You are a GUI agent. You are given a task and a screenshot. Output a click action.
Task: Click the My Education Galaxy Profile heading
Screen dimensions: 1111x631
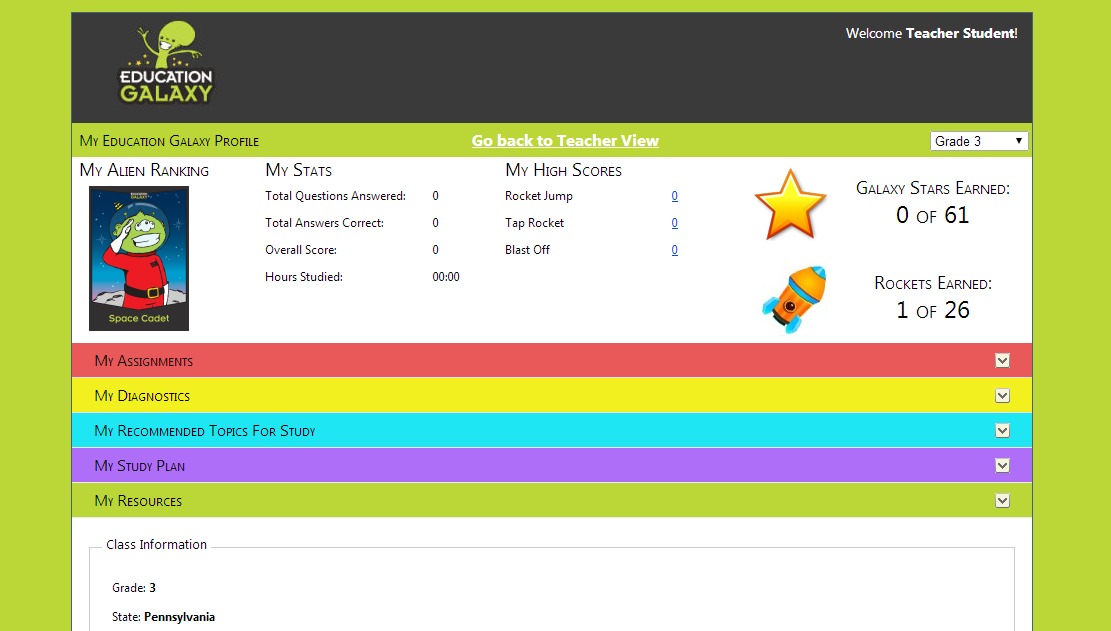pyautogui.click(x=169, y=141)
